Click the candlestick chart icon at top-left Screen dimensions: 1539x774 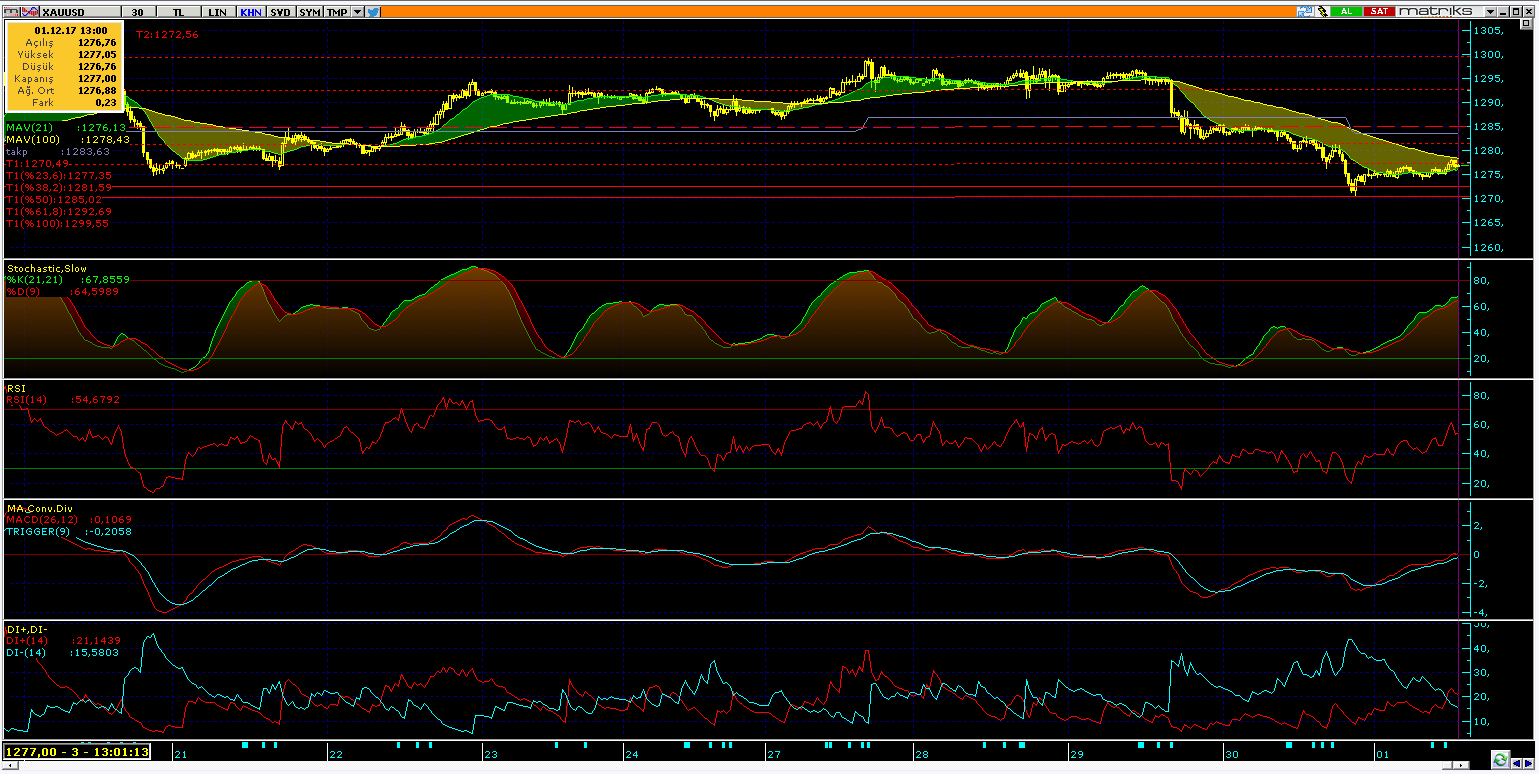coord(10,11)
